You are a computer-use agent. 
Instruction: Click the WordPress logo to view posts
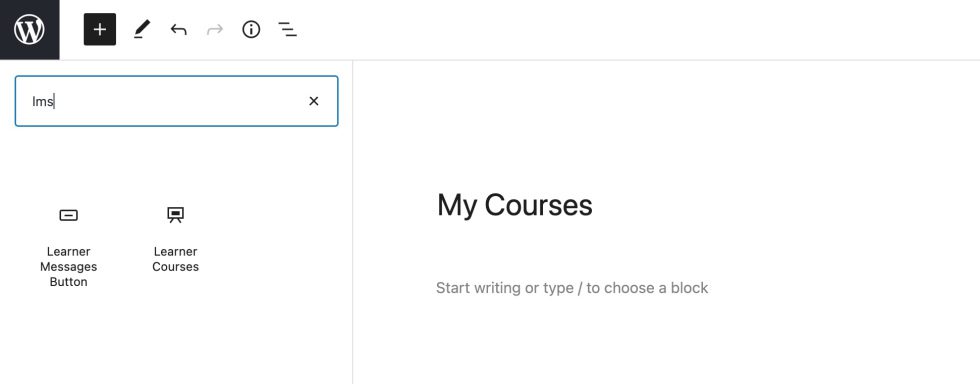coord(29,29)
